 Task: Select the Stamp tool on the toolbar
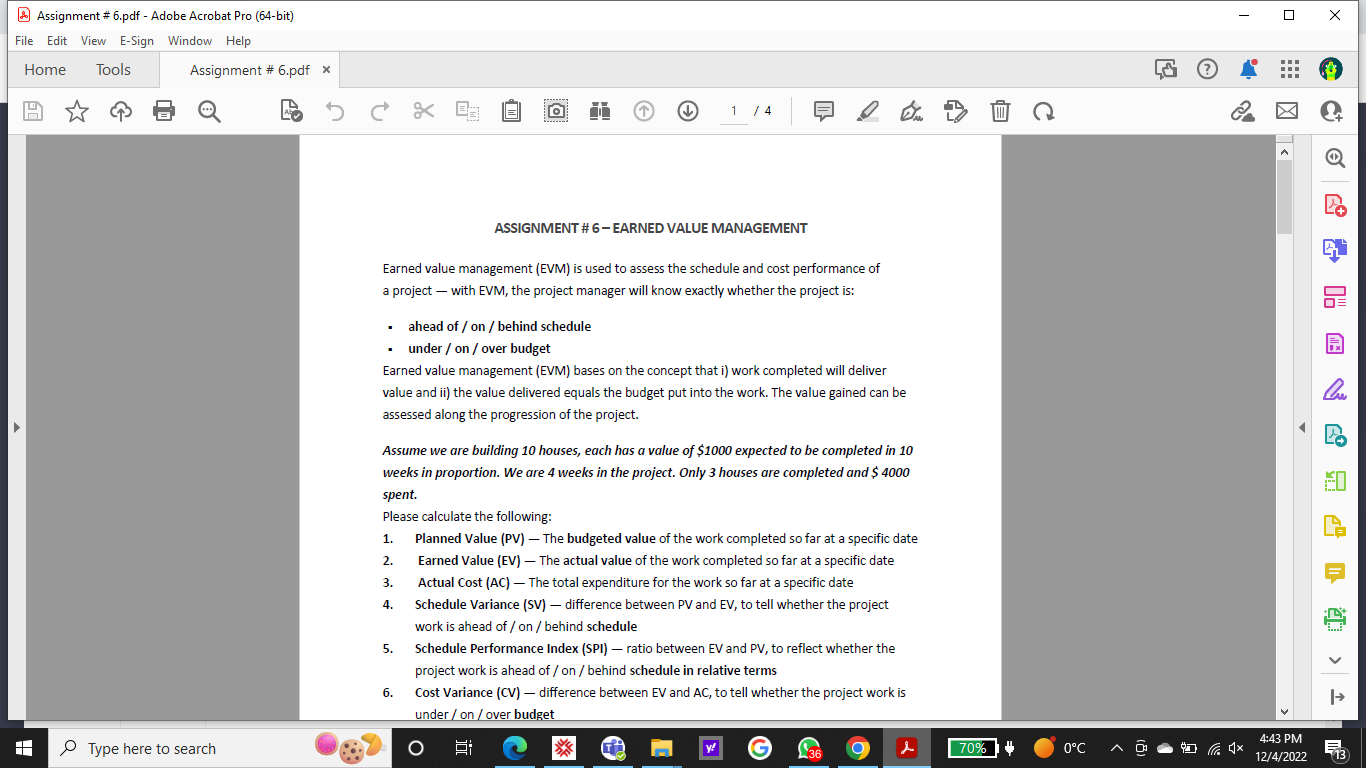click(x=955, y=111)
